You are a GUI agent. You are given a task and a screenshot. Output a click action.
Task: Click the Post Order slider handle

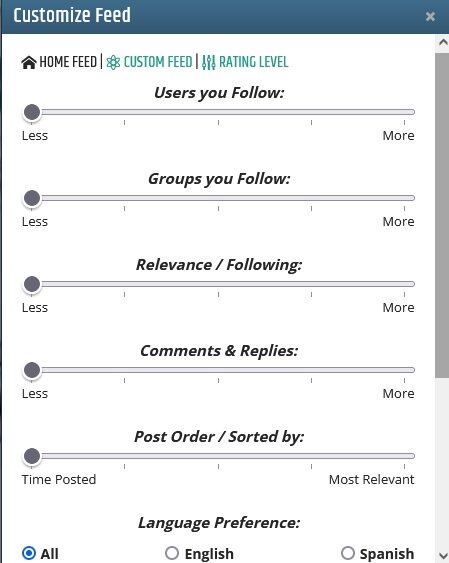[x=32, y=456]
